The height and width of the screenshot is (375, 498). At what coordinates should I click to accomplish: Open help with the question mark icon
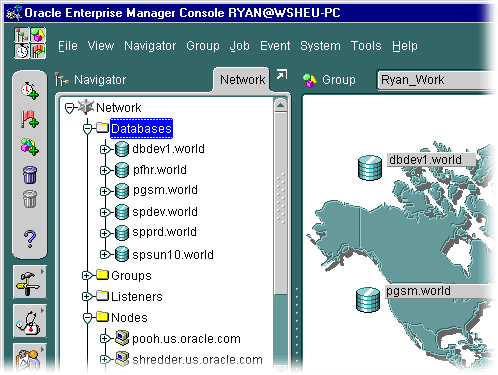(30, 239)
